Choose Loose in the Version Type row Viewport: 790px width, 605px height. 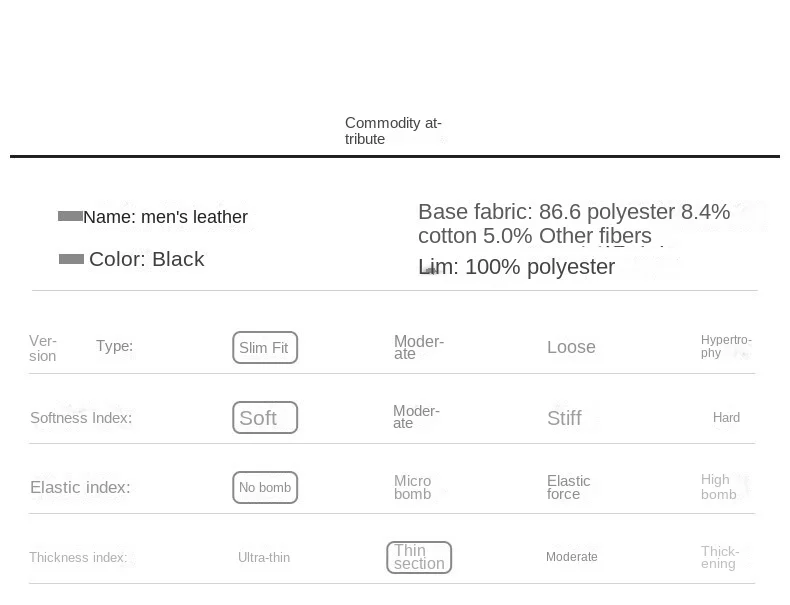coord(571,347)
